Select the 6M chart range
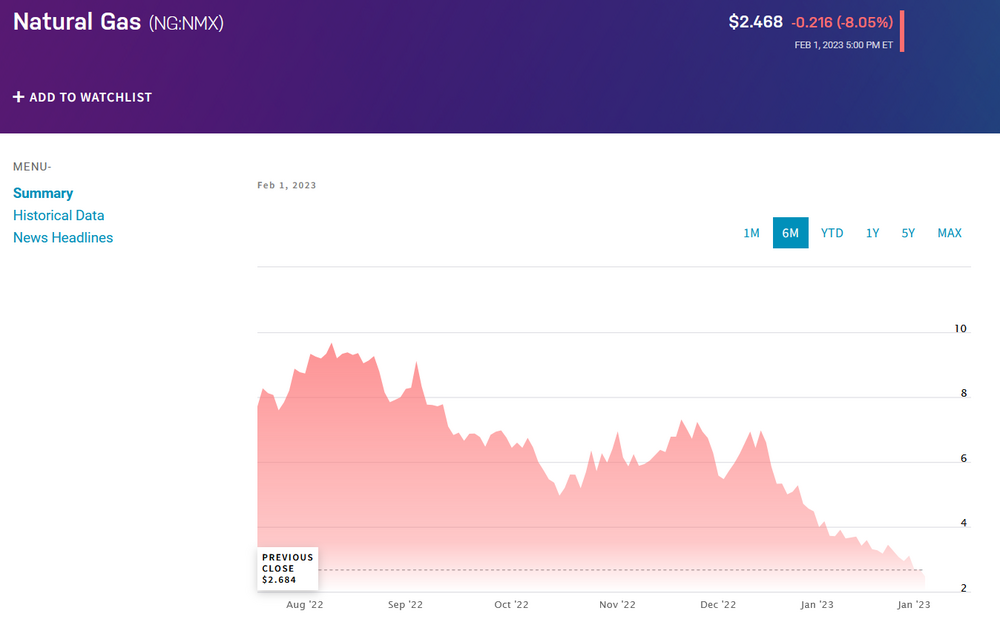This screenshot has width=1000, height=625. 790,233
